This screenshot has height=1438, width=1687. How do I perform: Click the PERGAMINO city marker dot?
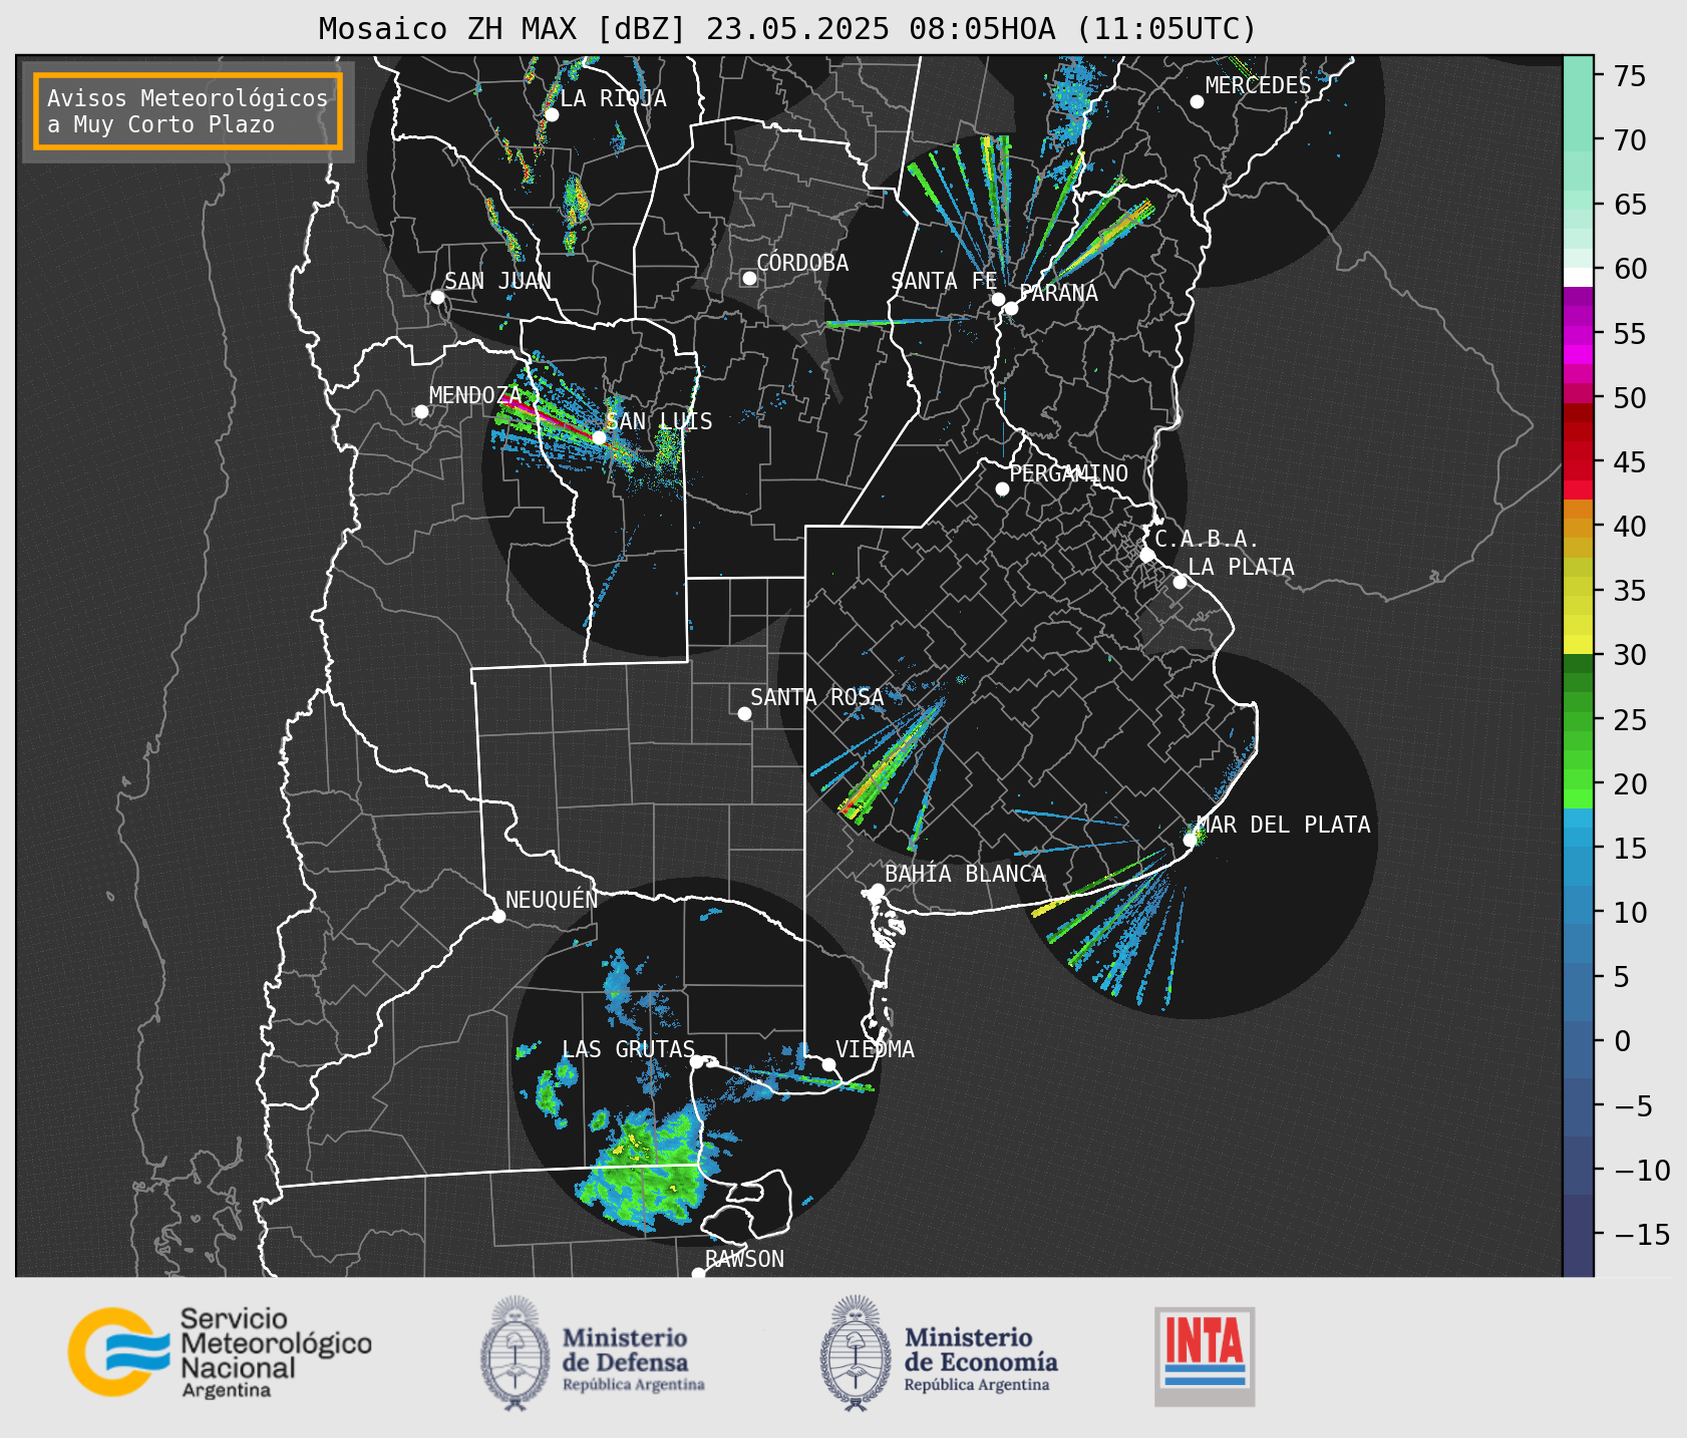[1002, 489]
